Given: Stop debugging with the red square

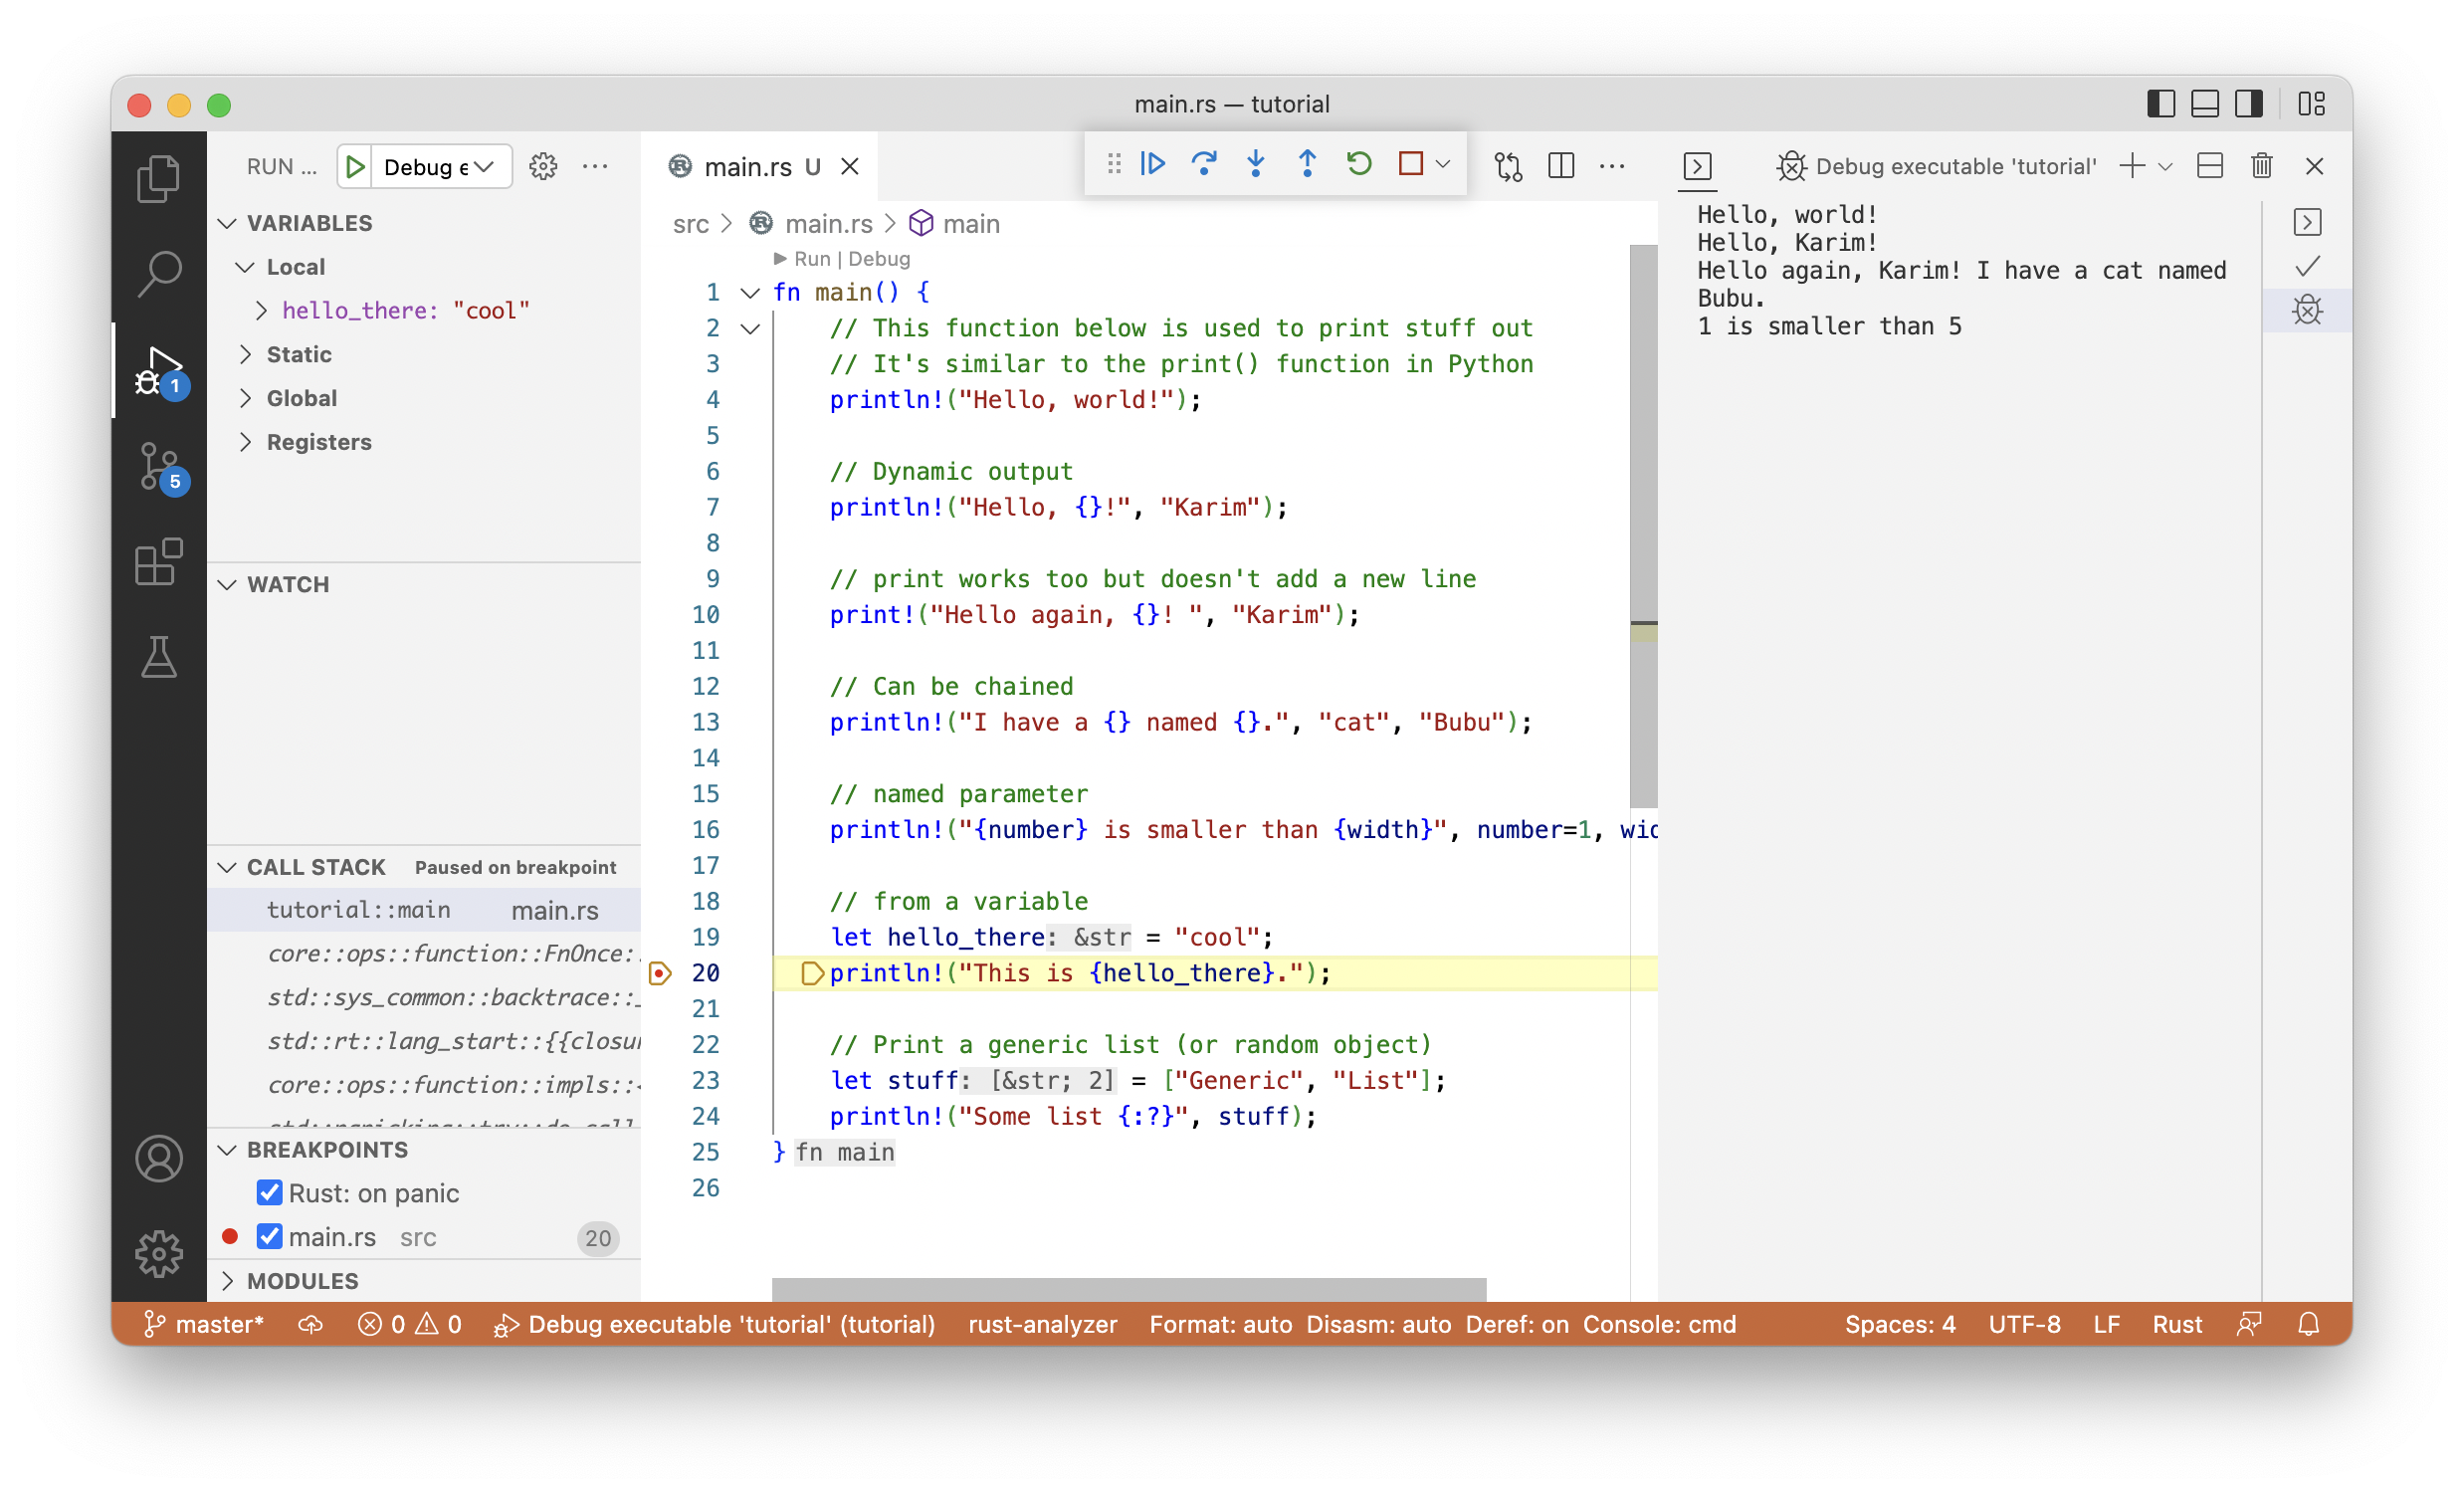Looking at the screenshot, I should [x=1410, y=163].
